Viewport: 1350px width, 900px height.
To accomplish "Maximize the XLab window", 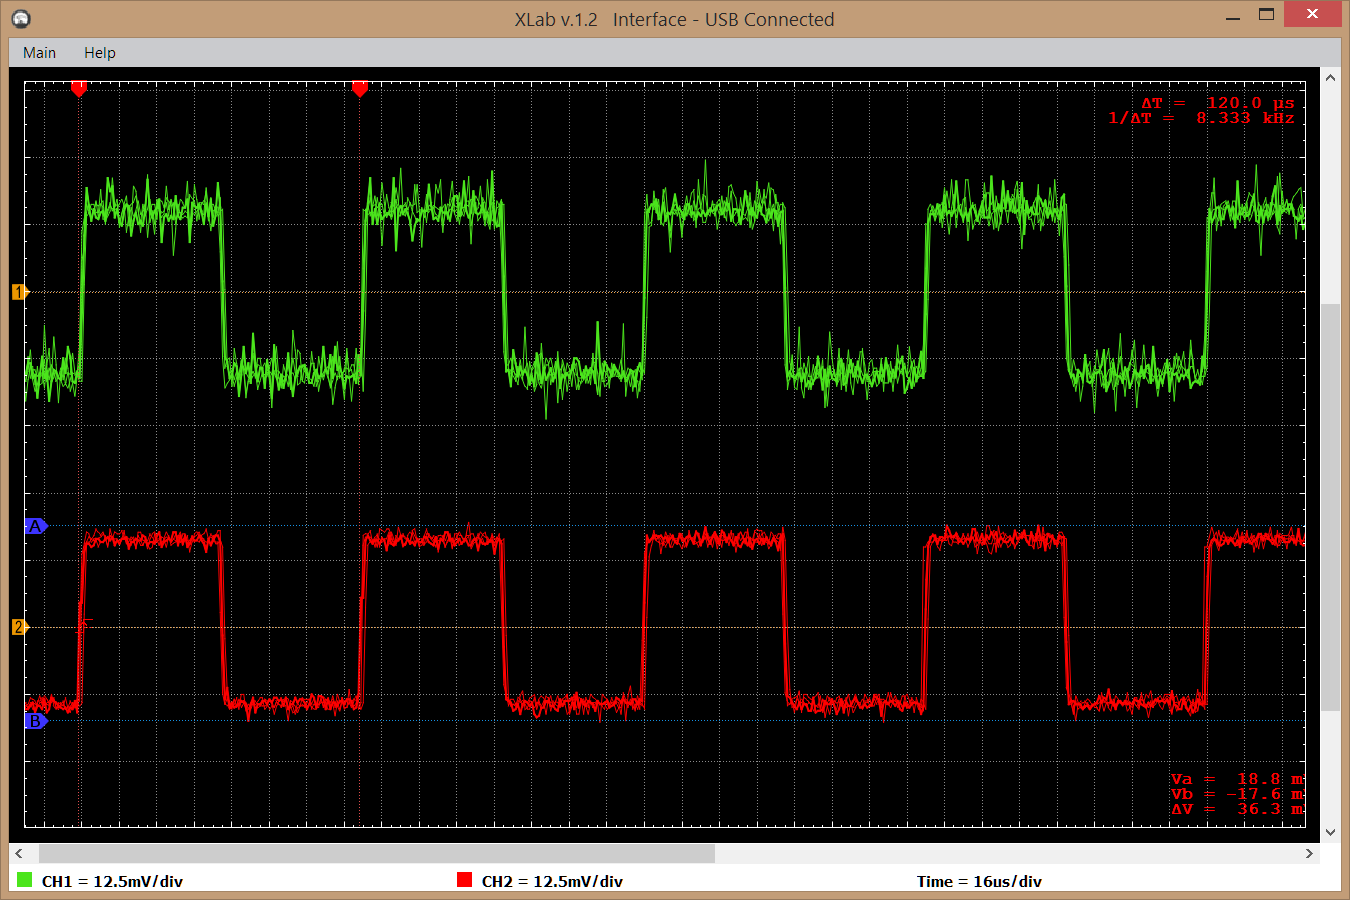I will [1266, 15].
